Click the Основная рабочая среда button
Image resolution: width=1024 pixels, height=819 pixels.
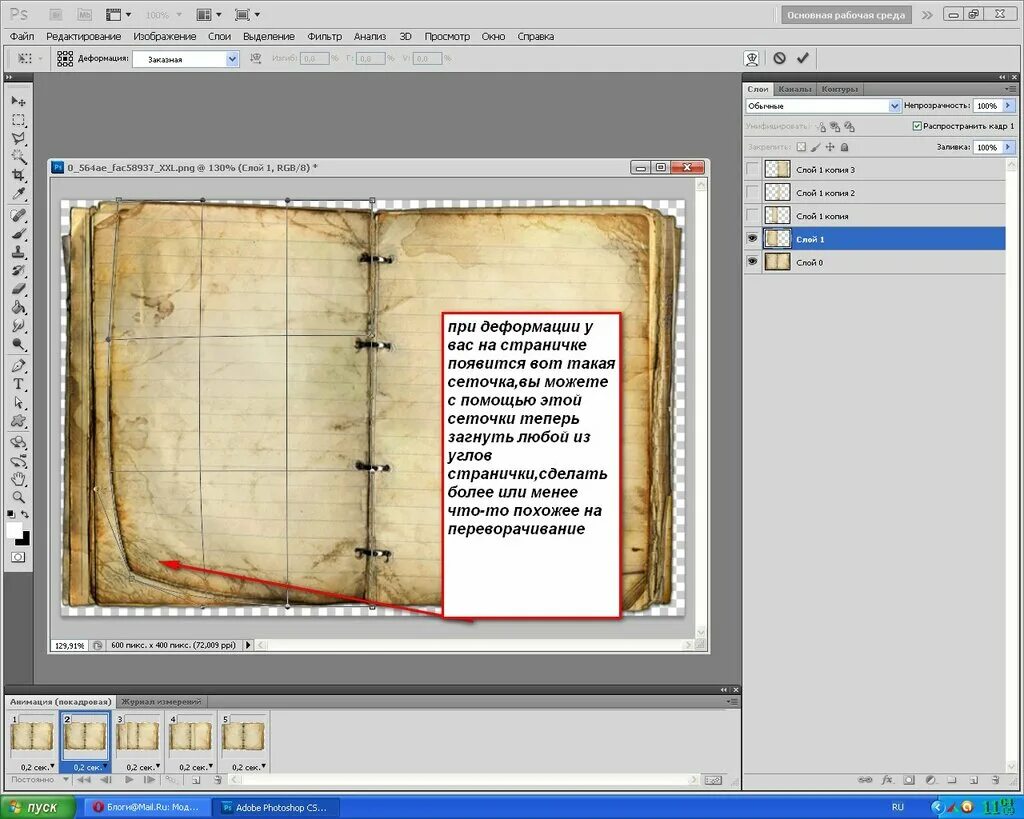click(846, 15)
